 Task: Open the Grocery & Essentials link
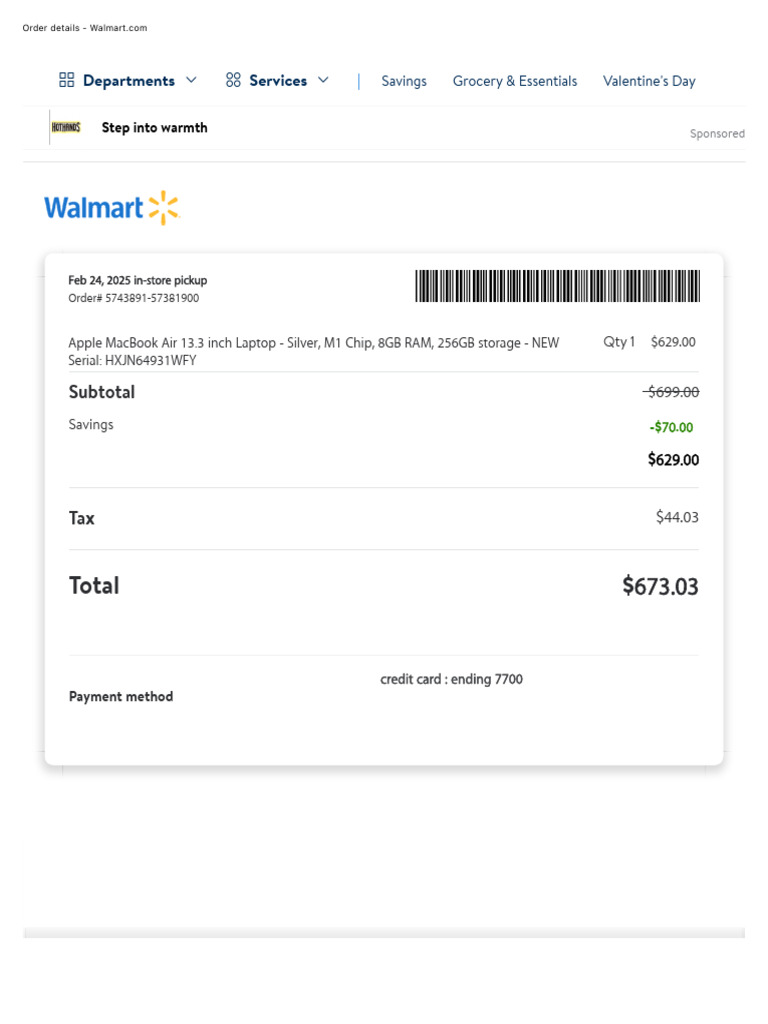click(515, 81)
